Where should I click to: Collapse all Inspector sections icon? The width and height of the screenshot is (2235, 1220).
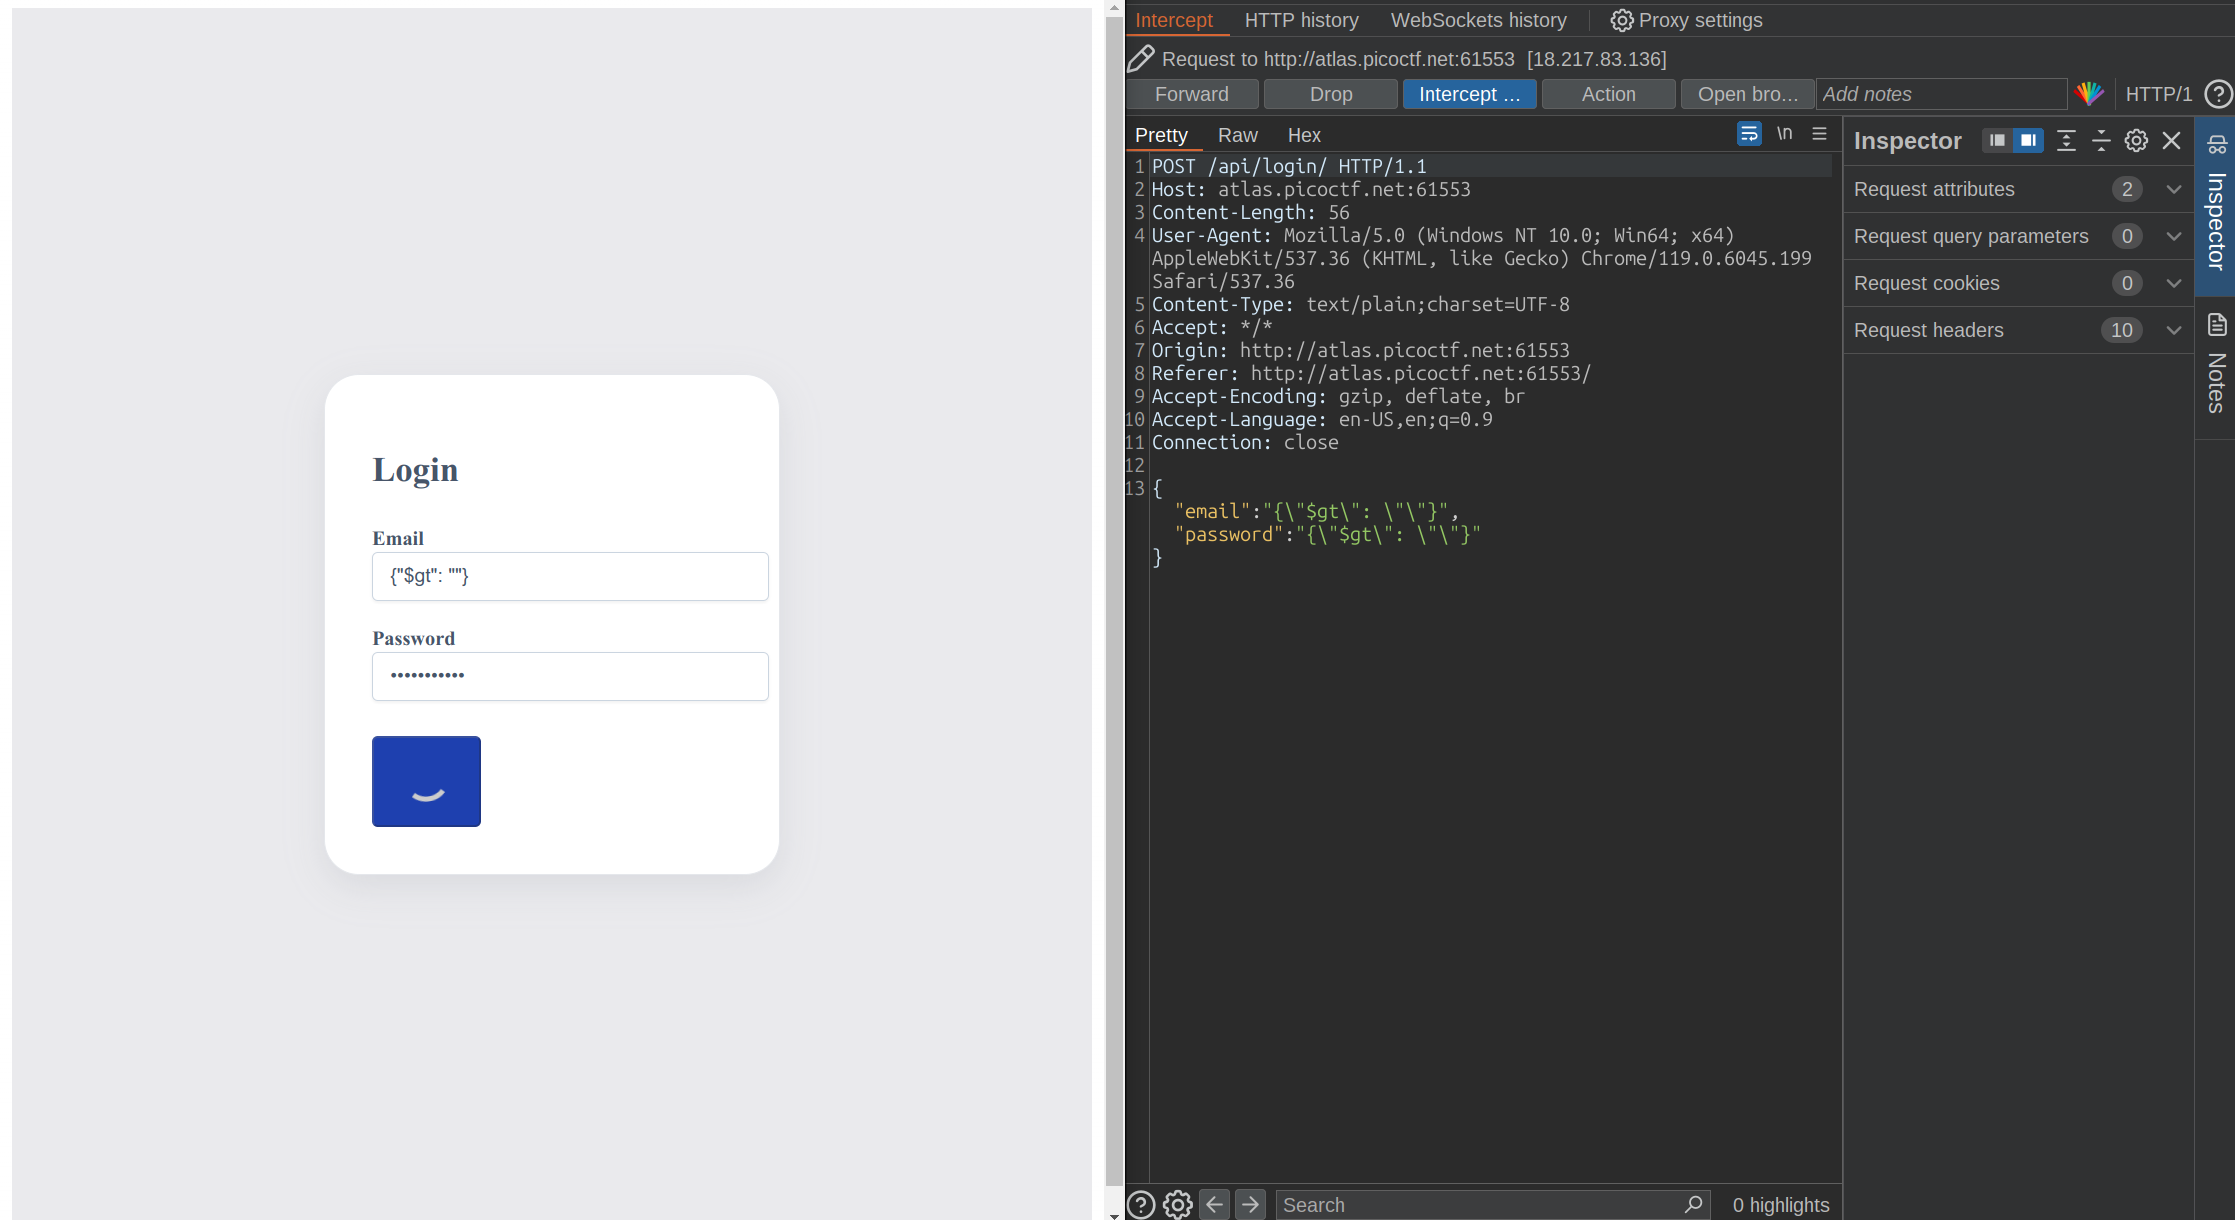(x=2101, y=141)
